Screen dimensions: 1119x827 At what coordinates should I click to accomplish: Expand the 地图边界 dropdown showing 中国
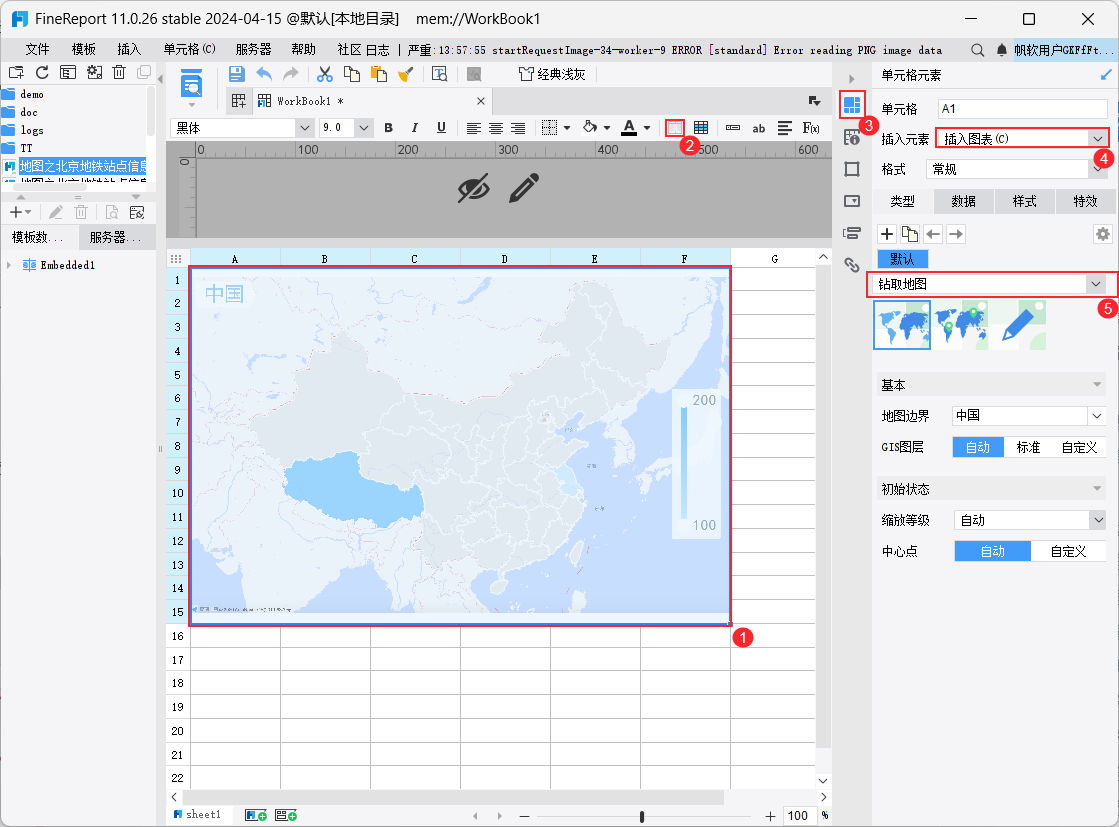click(1096, 415)
